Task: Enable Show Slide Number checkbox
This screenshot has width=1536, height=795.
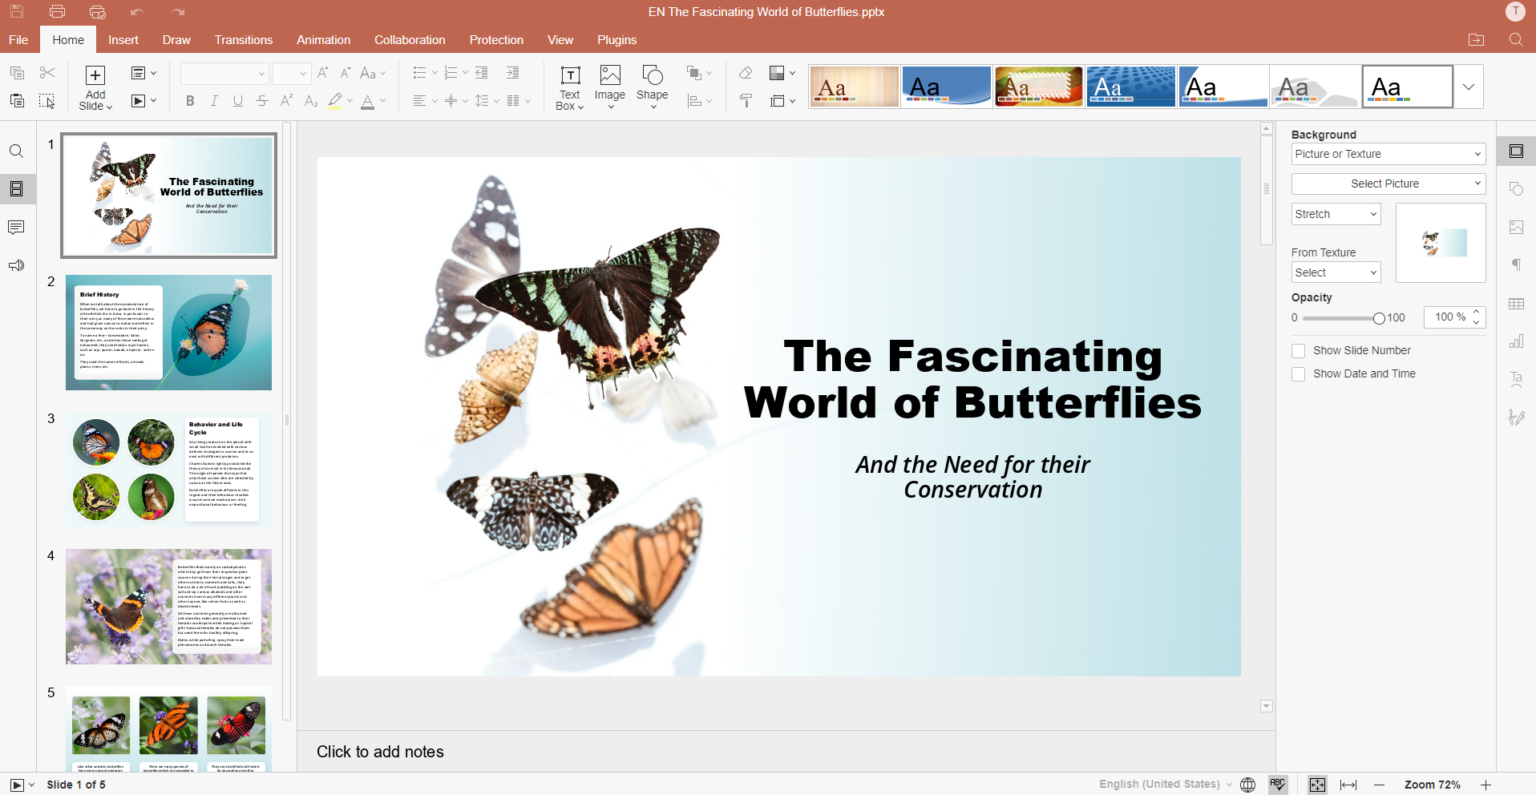Action: (1298, 351)
